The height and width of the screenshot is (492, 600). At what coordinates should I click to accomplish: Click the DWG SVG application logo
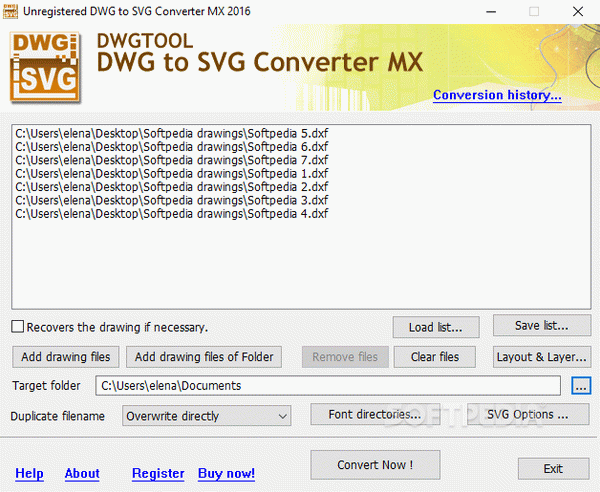[45, 68]
